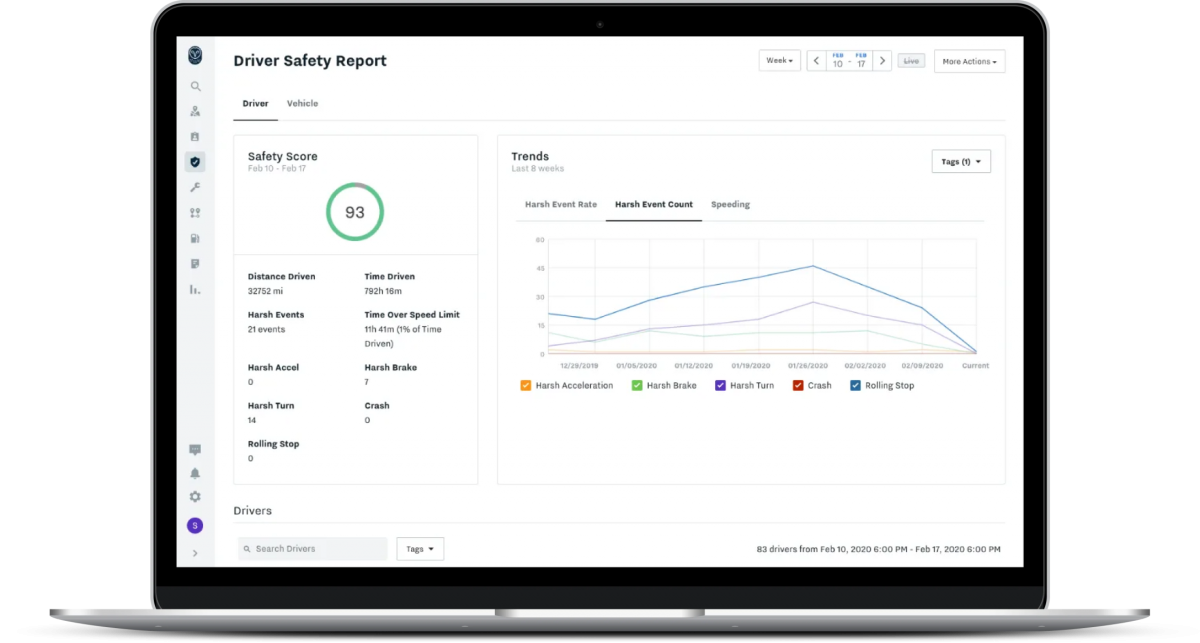Click the 792h 16m time driven value
1200x643 pixels.
point(385,291)
